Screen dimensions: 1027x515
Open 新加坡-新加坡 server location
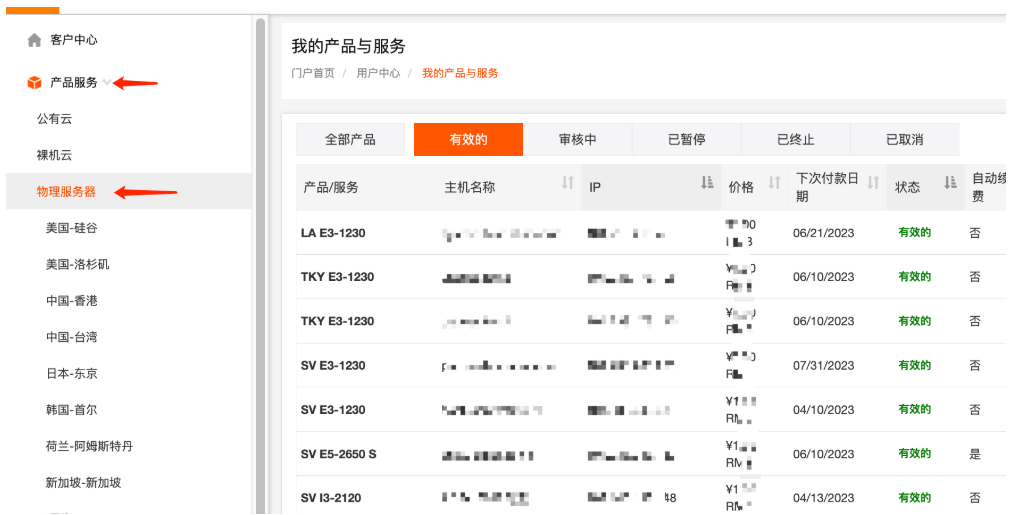(83, 483)
